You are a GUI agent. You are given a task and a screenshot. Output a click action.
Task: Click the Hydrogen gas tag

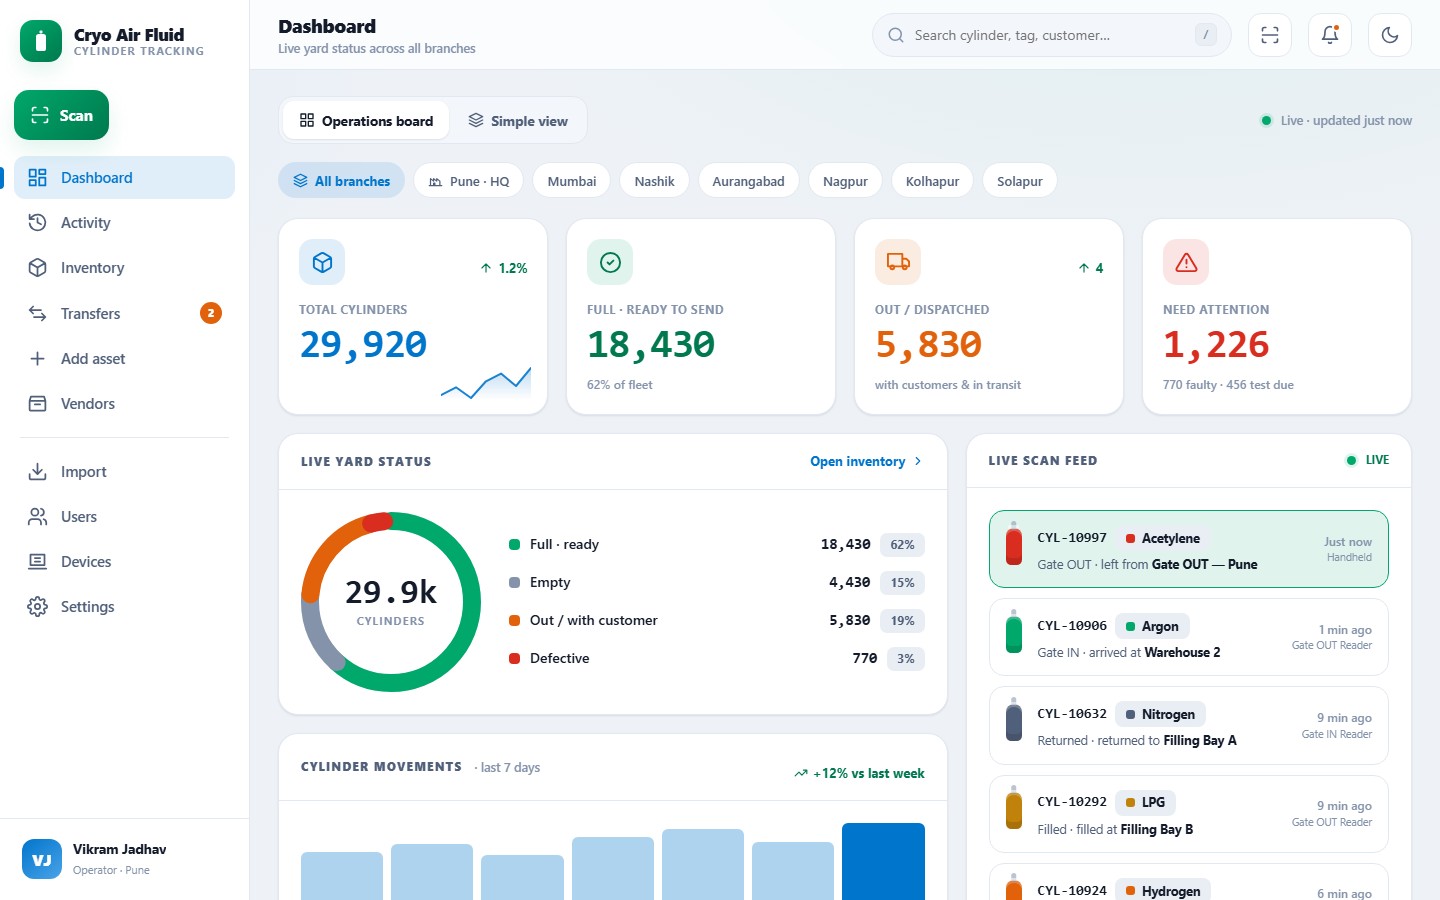[x=1162, y=890]
